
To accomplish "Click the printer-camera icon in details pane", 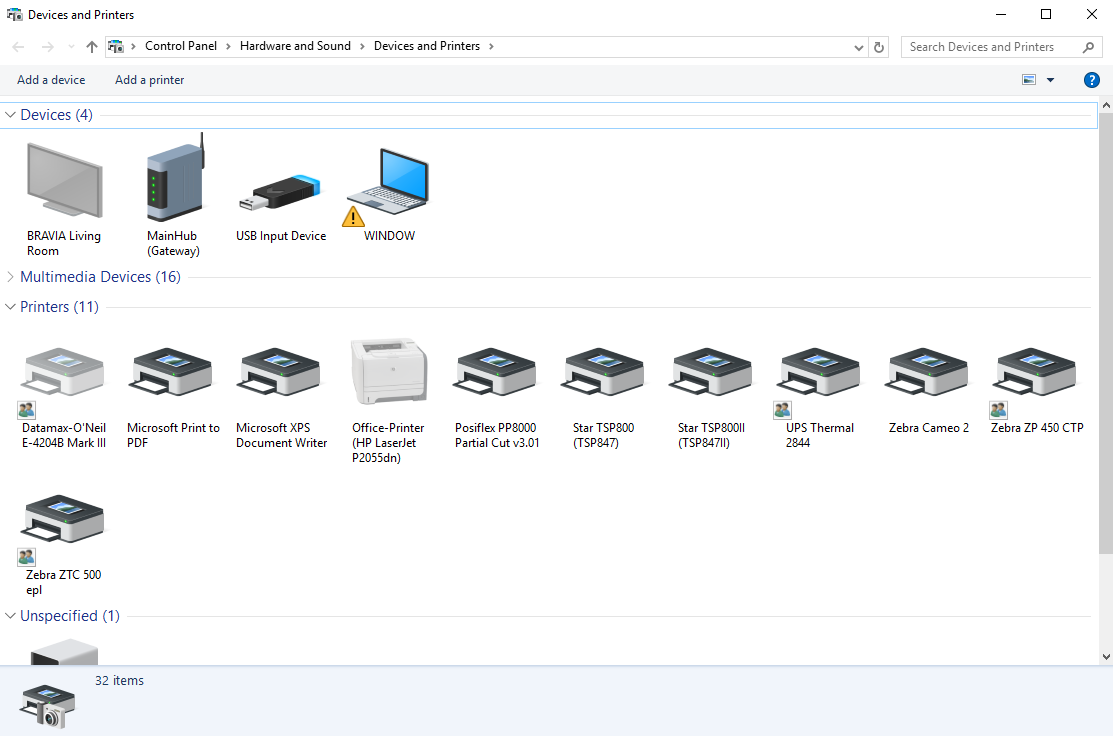I will tap(48, 706).
